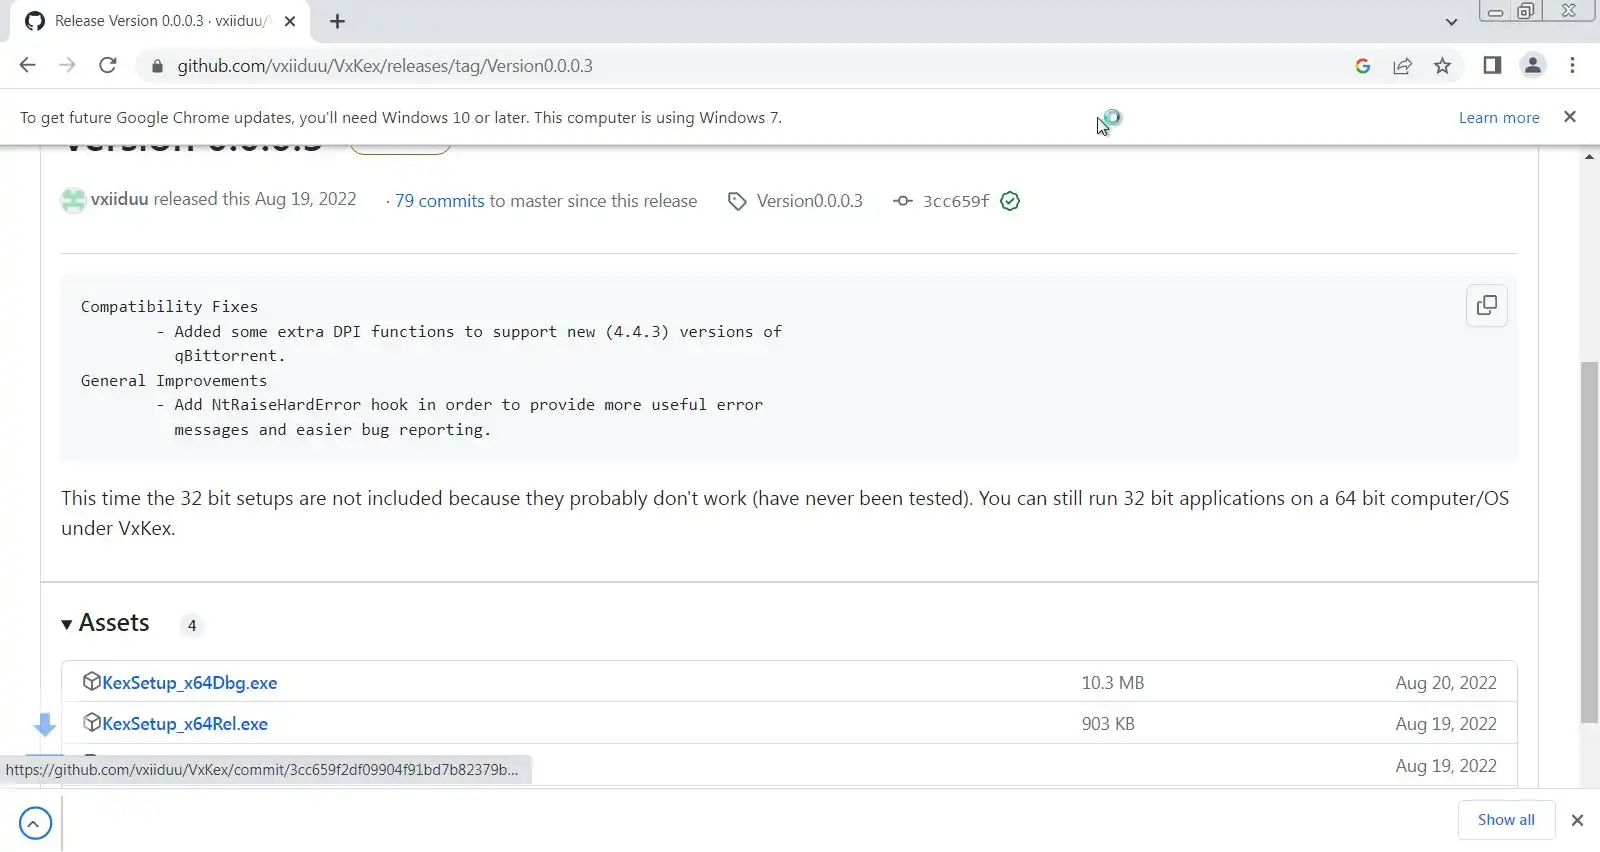
Task: Click Aug 20, 2022 asset date
Action: [x=1446, y=683]
